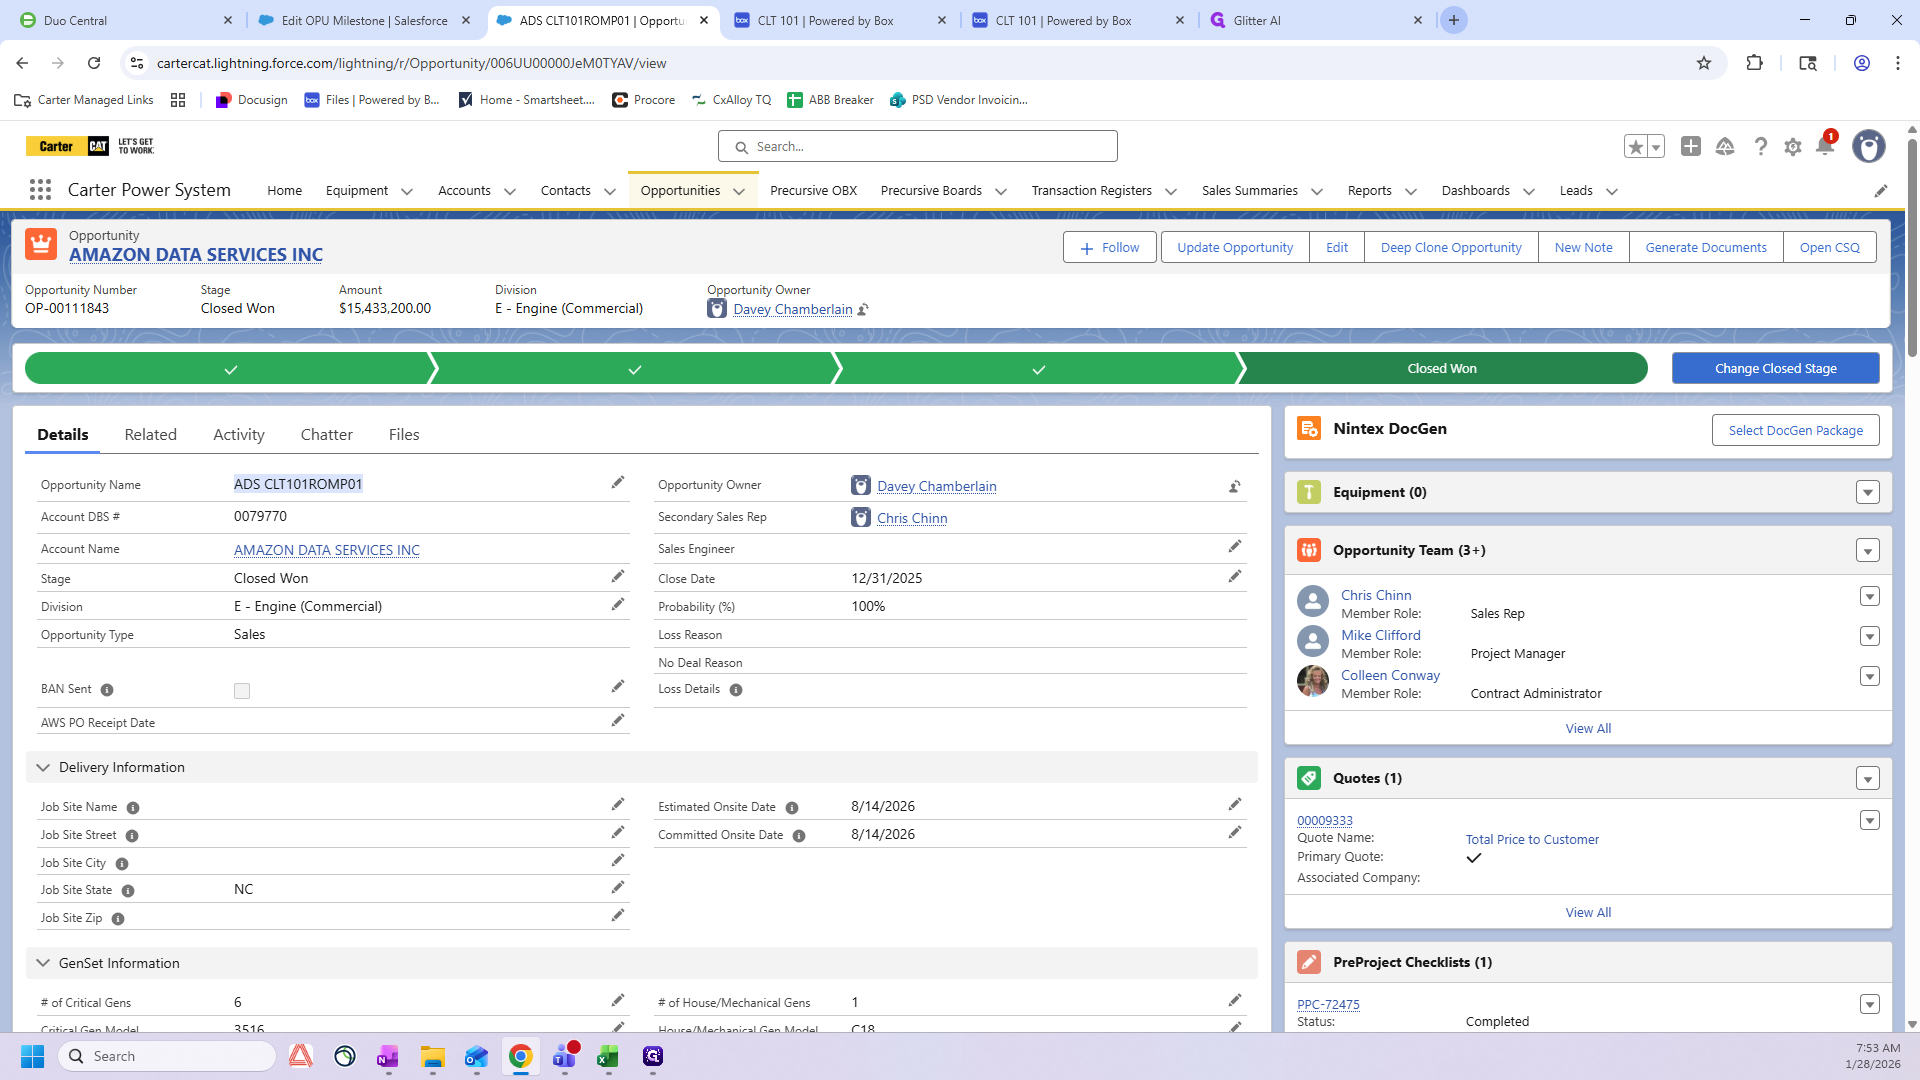The width and height of the screenshot is (1920, 1080).
Task: Switch to the Related tab
Action: [150, 434]
